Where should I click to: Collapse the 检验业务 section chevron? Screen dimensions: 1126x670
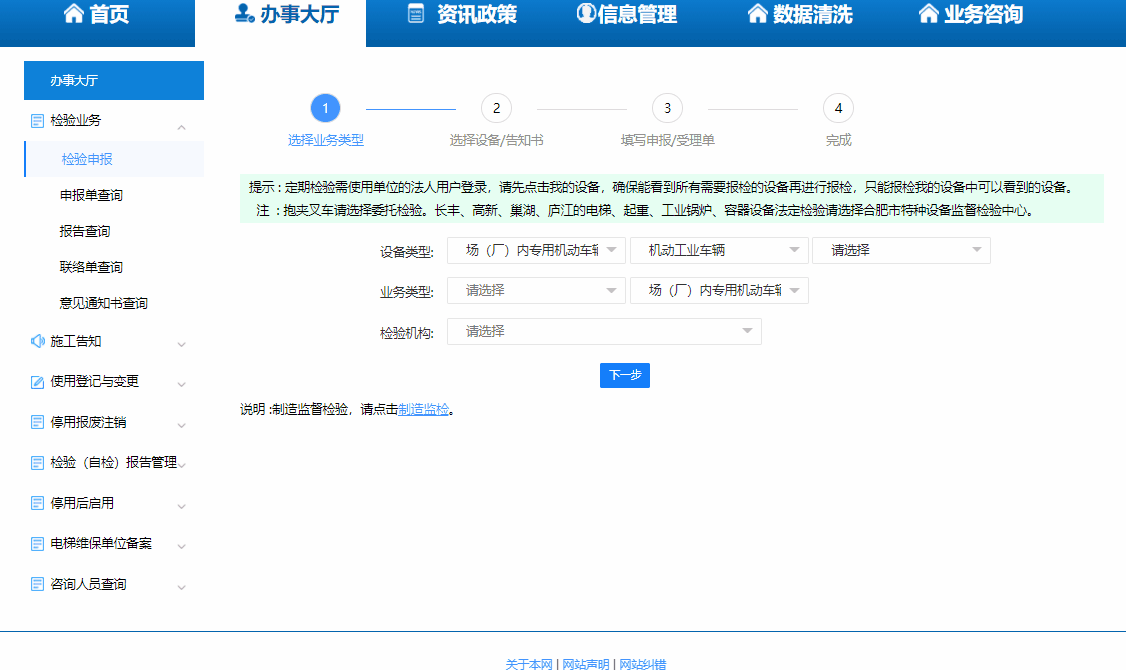[182, 128]
